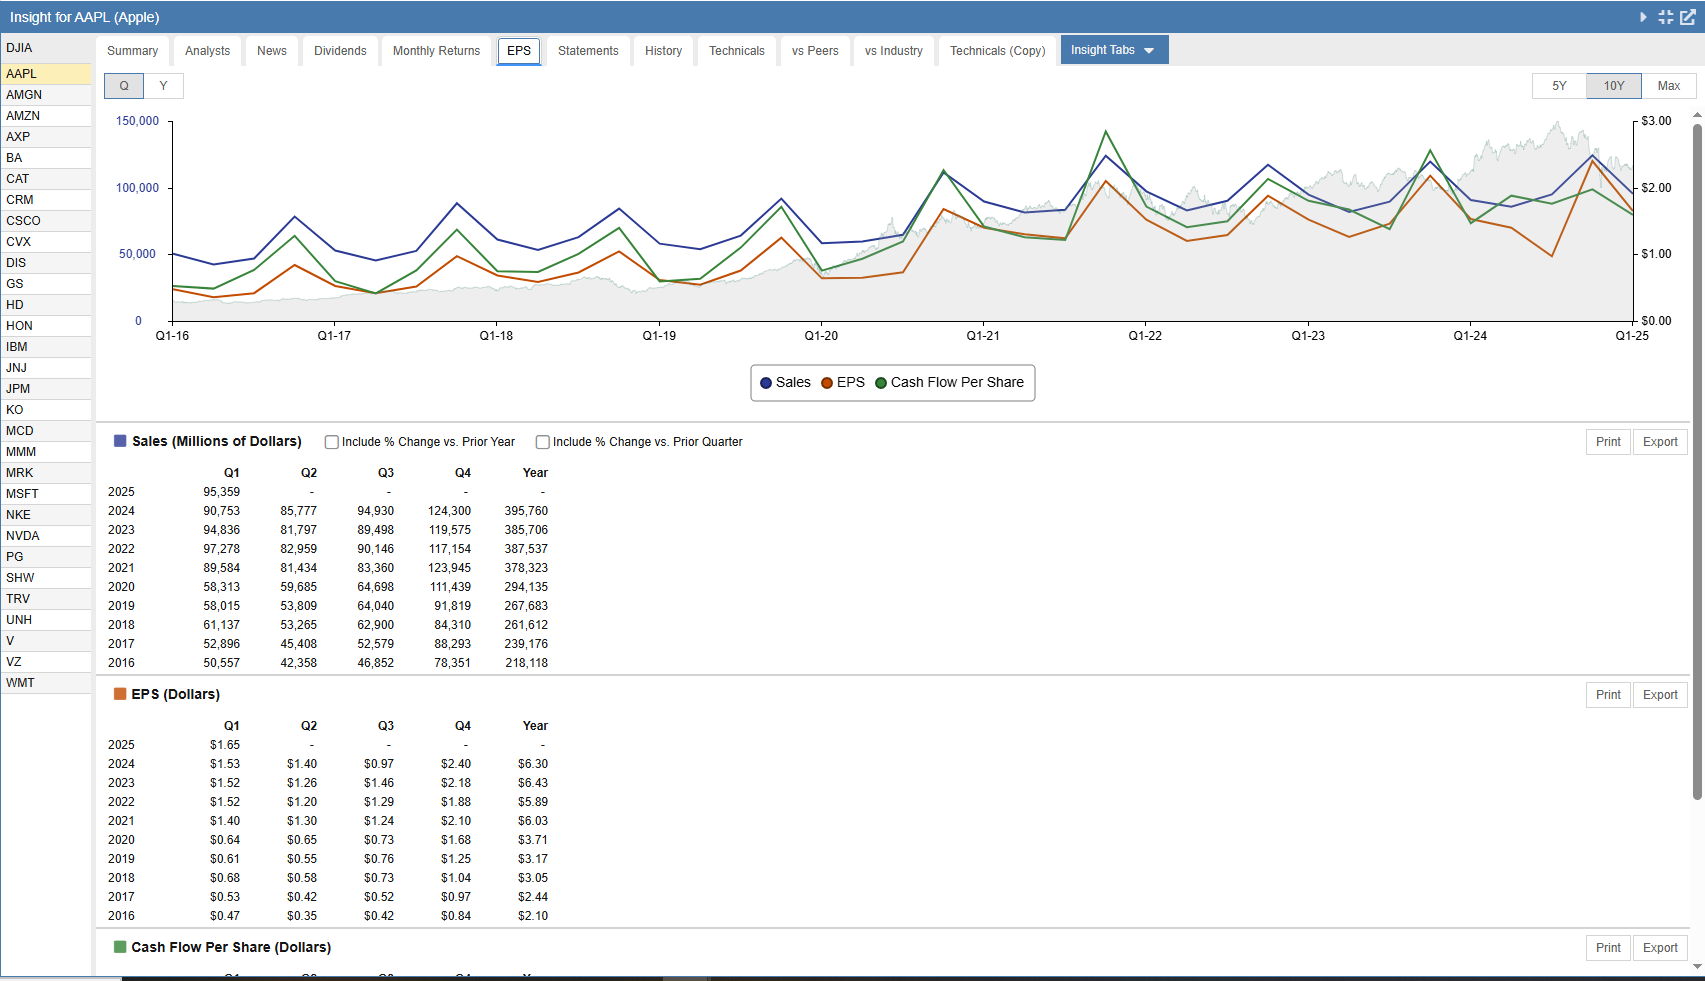Click the scrollbar down arrow
Screen dimensions: 1705x981
click(1697, 967)
